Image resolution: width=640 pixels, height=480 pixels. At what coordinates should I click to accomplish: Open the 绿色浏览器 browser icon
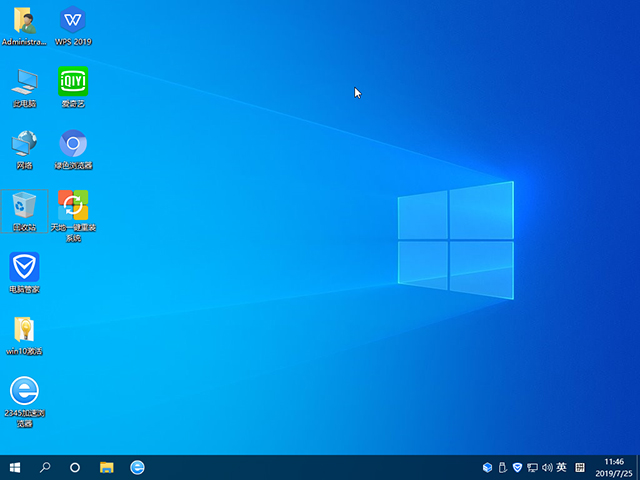click(x=73, y=150)
